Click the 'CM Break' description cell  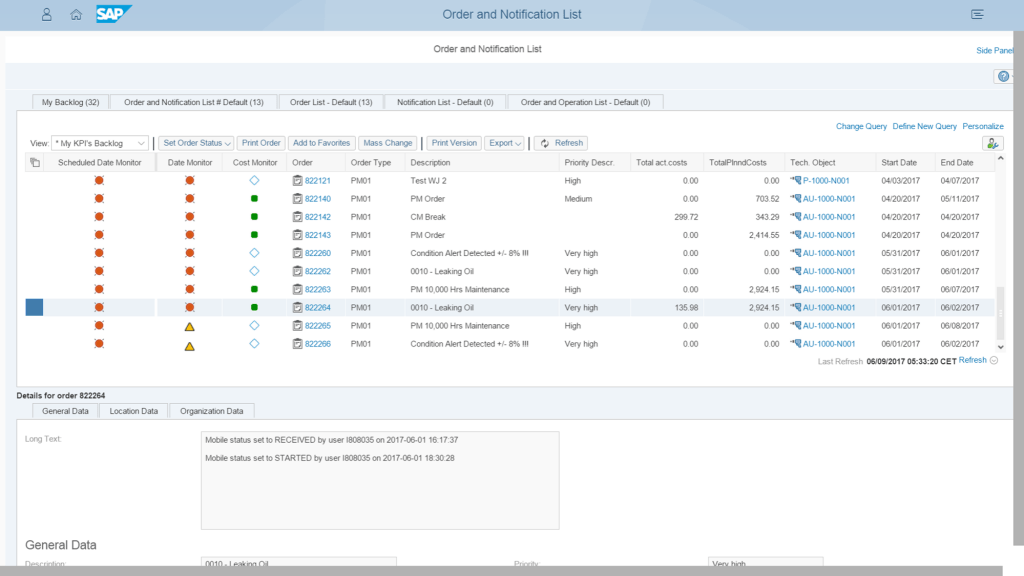click(x=428, y=217)
